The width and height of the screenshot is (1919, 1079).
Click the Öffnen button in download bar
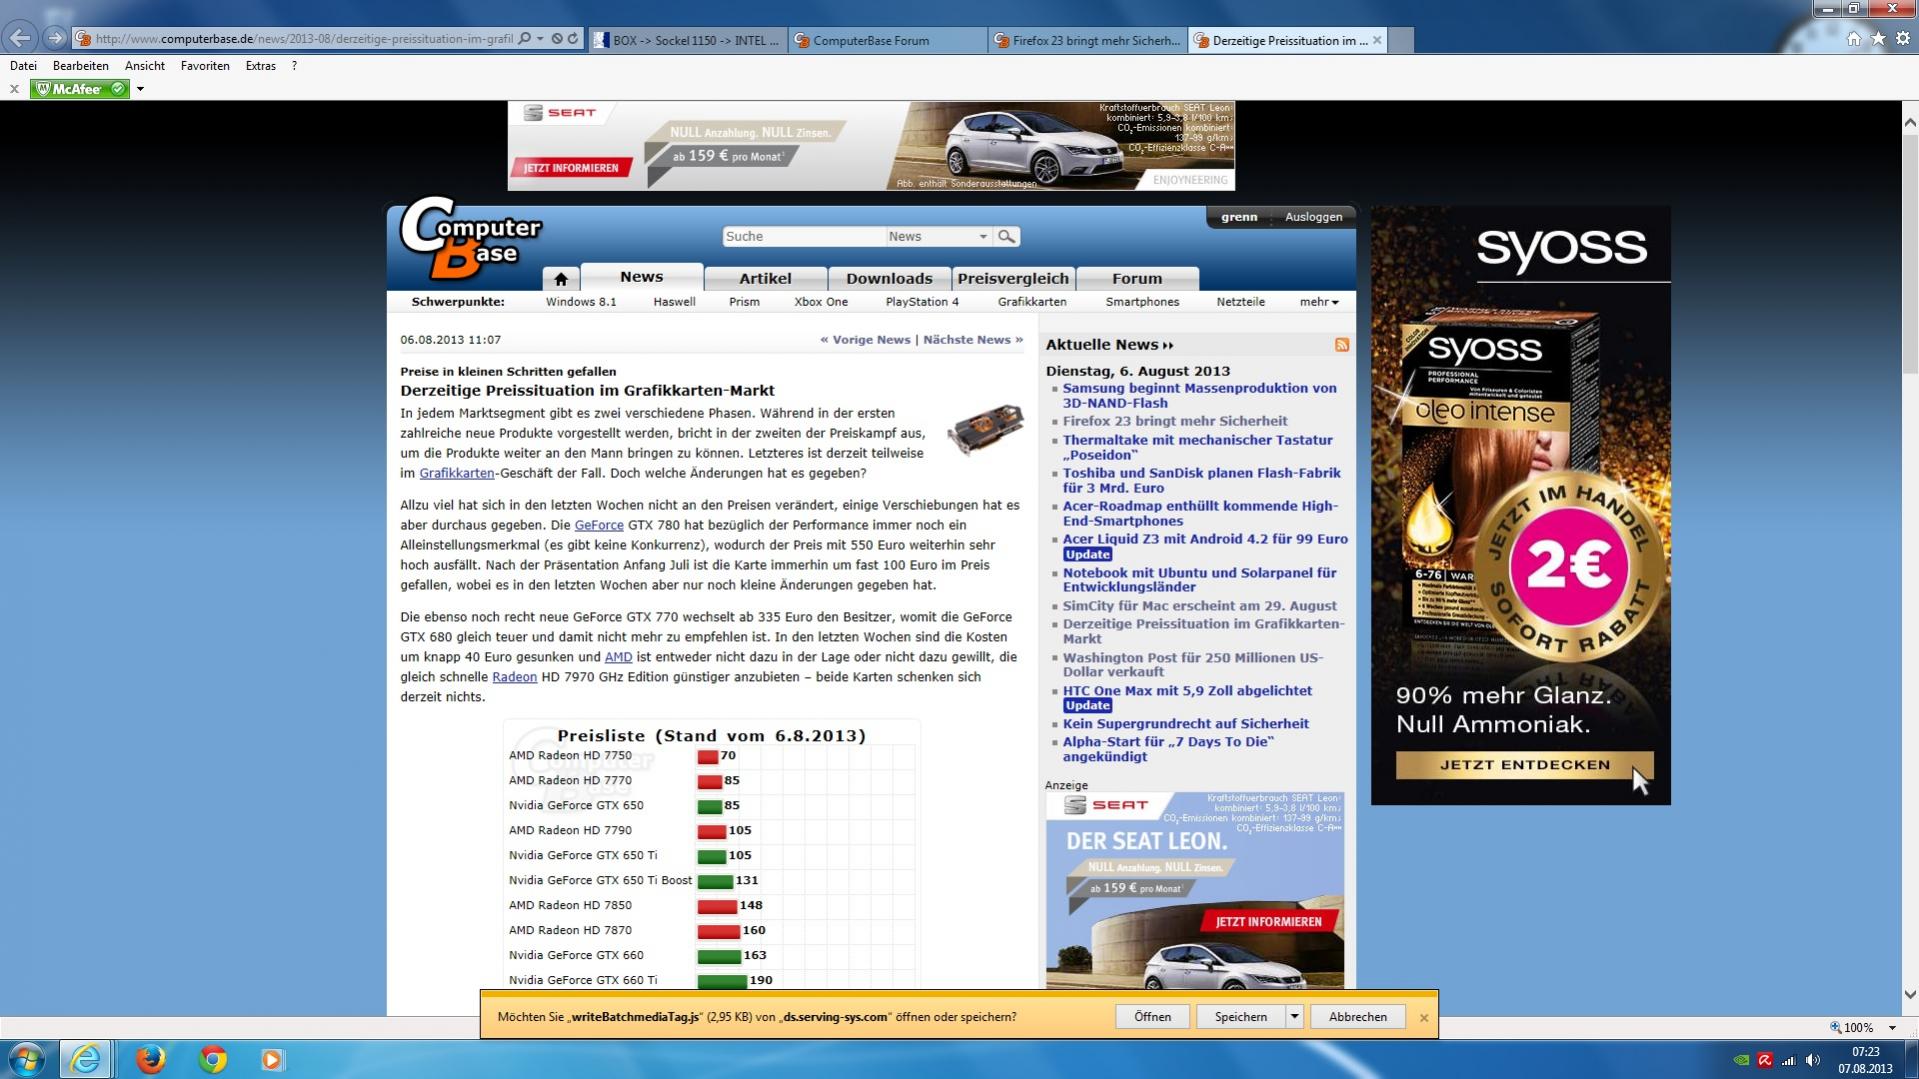point(1152,1017)
